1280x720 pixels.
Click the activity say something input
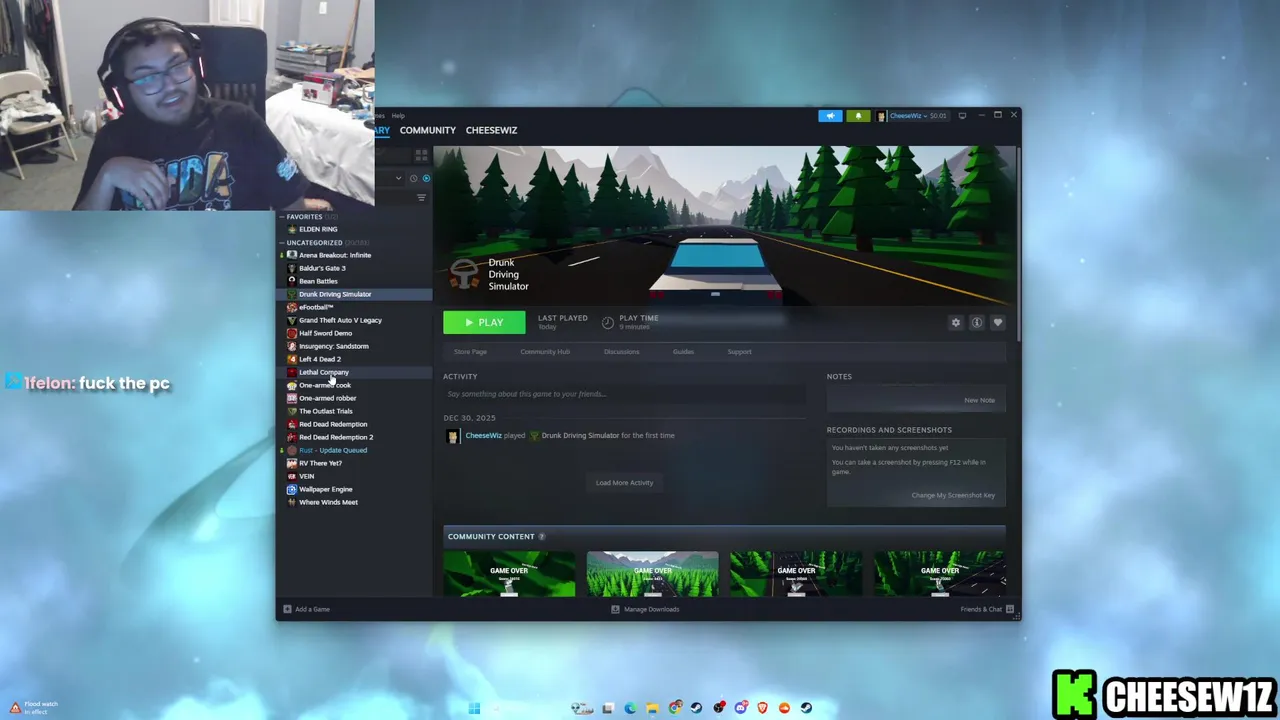point(624,394)
